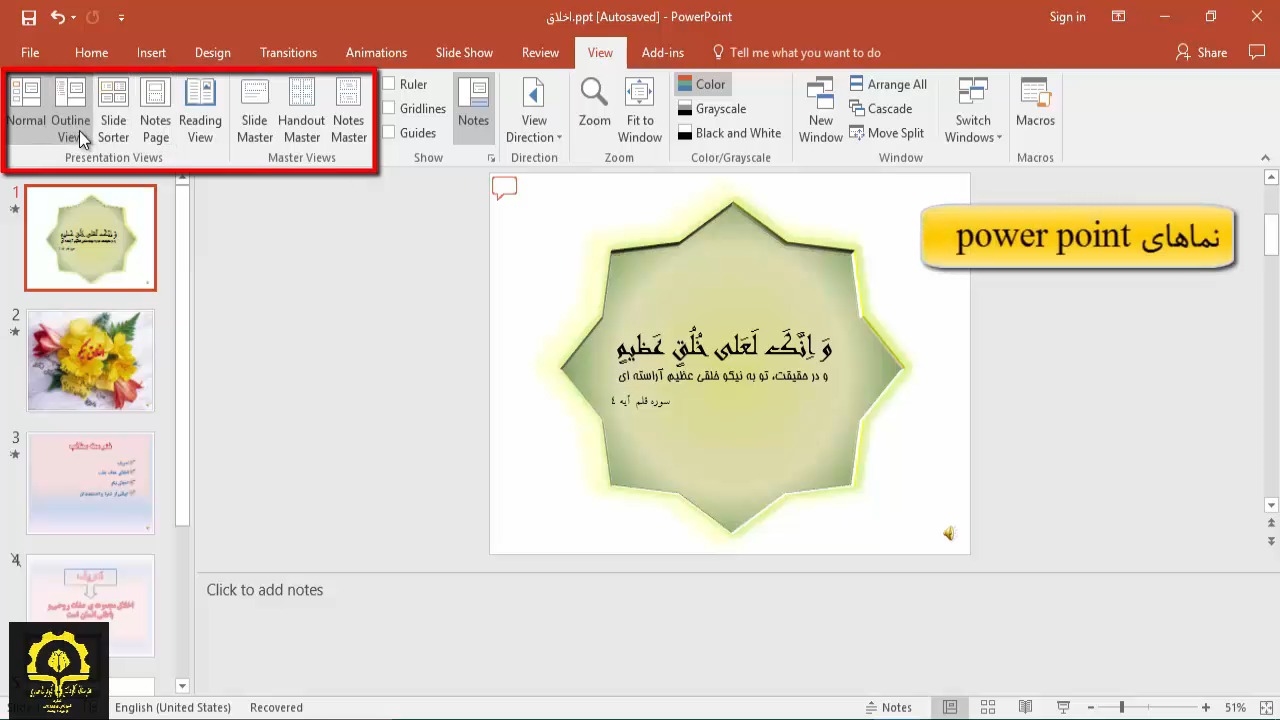Screen dimensions: 1280x720
Task: Switch to the Animations tab
Action: 376,53
